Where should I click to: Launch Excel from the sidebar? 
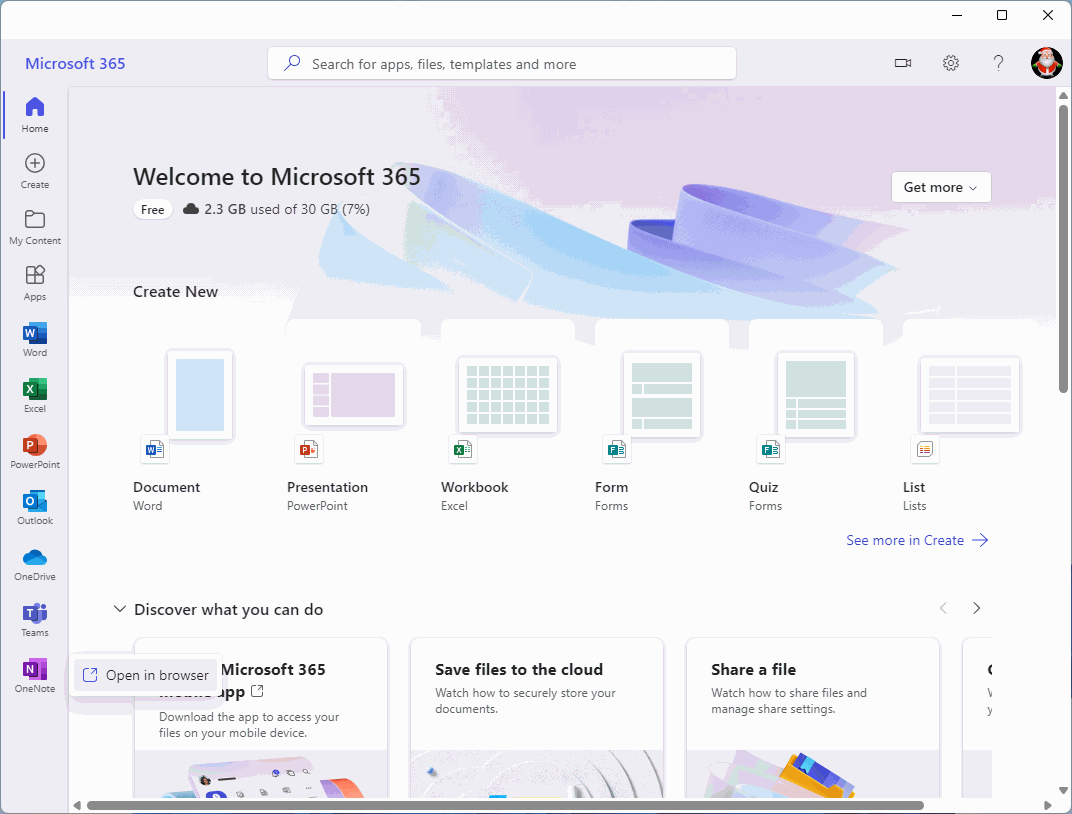(35, 395)
